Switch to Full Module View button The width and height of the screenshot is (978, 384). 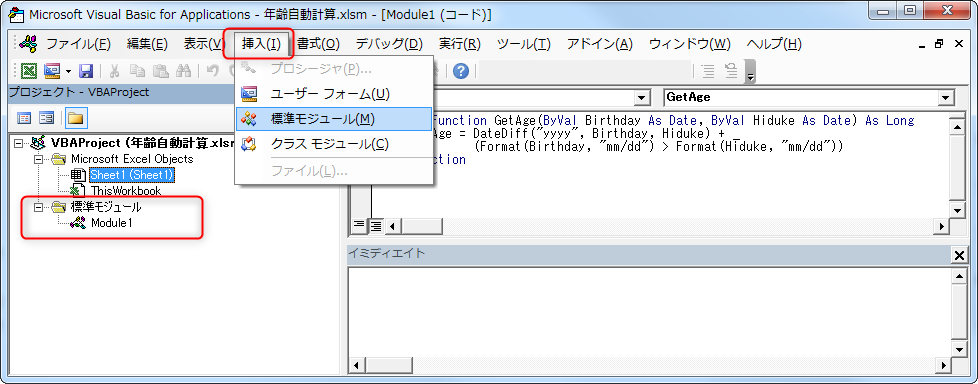tap(375, 225)
